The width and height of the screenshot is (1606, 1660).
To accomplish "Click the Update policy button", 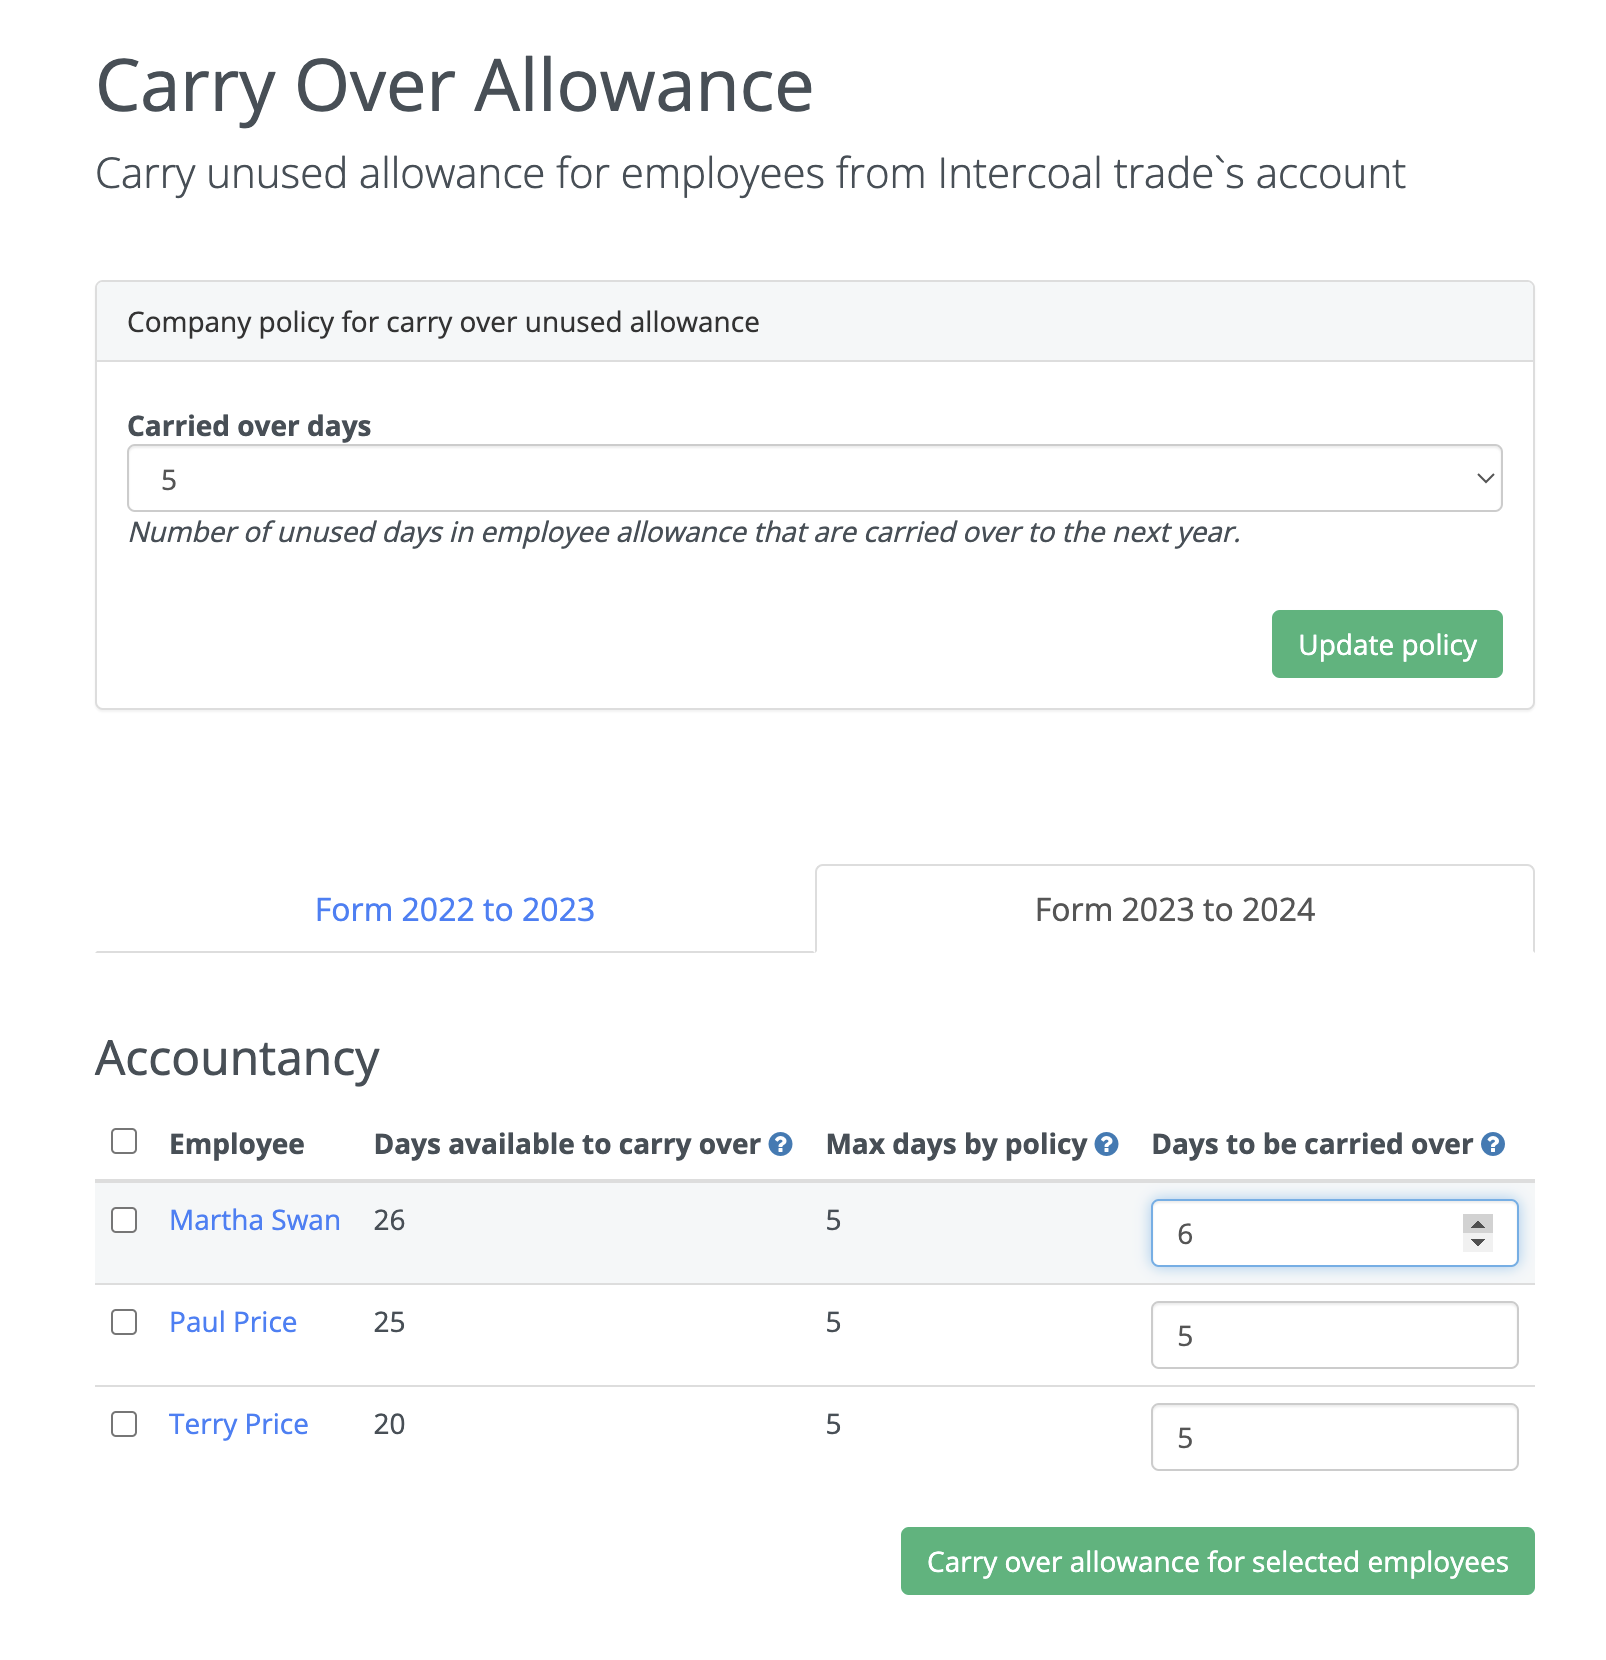I will tap(1386, 644).
